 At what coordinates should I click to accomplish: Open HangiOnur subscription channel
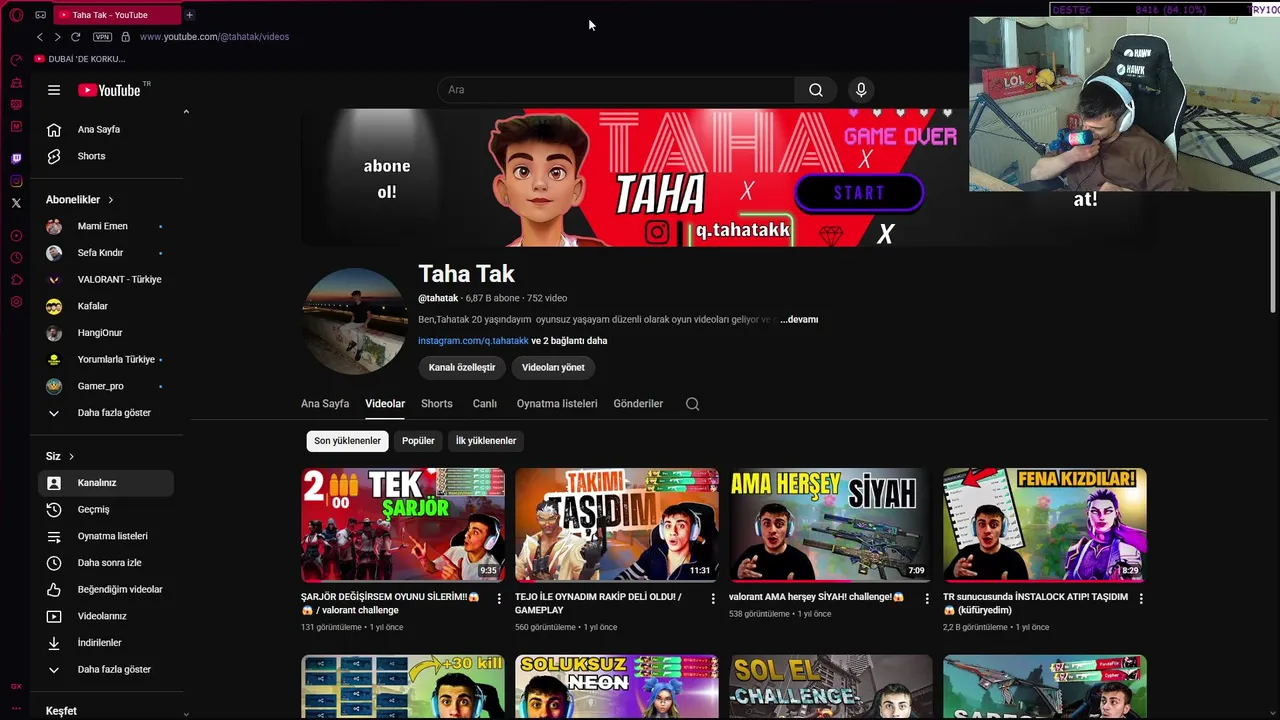click(x=106, y=333)
